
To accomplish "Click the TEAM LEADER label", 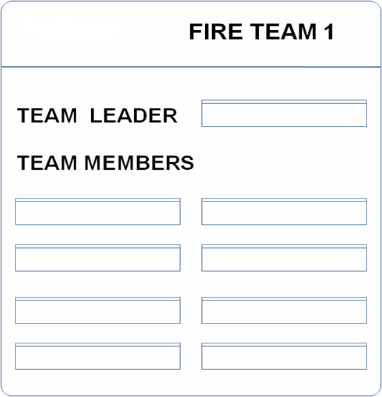I will [x=97, y=116].
